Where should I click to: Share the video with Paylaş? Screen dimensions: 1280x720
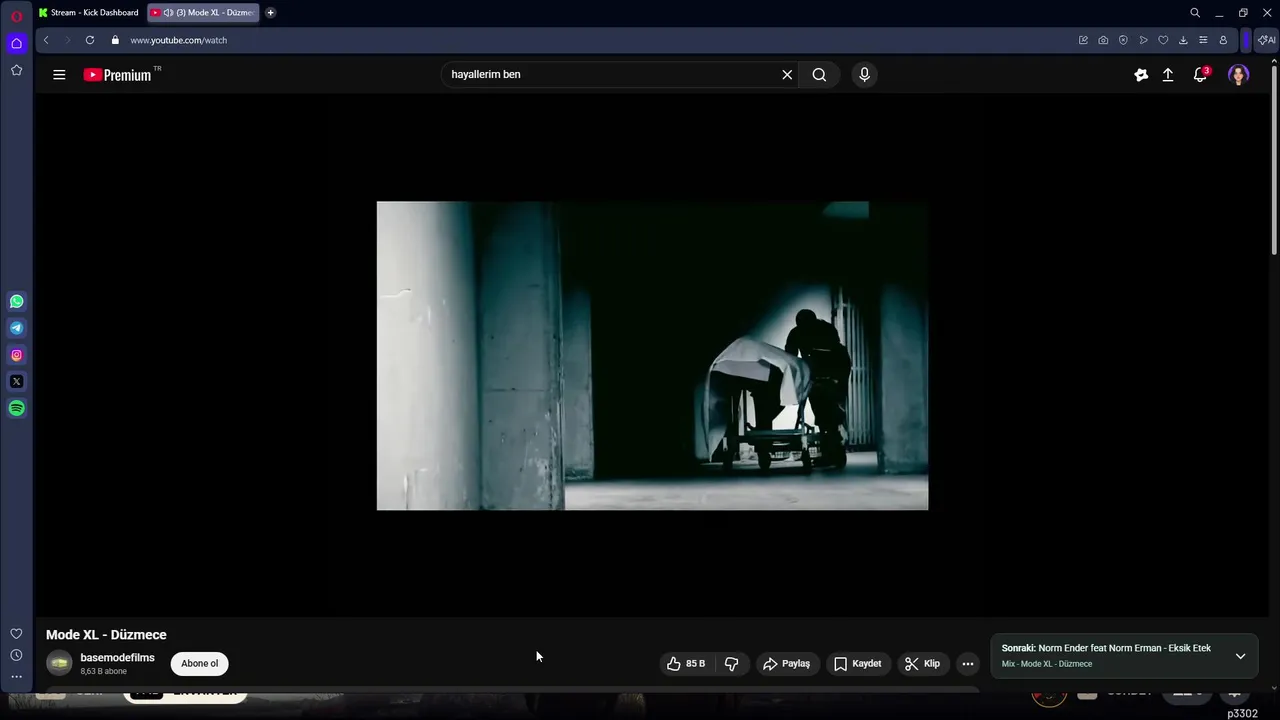tap(786, 663)
